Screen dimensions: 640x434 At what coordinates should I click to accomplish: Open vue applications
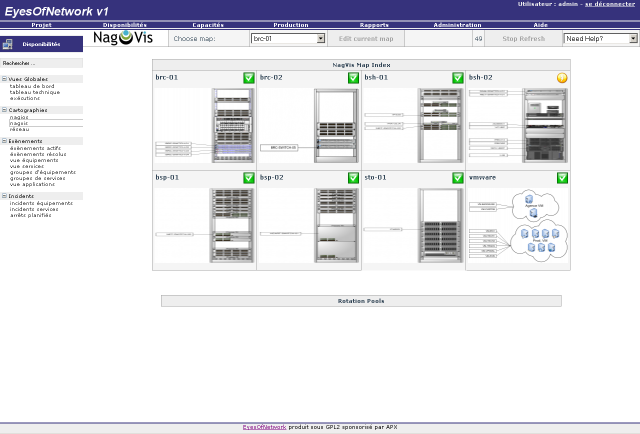tap(32, 185)
